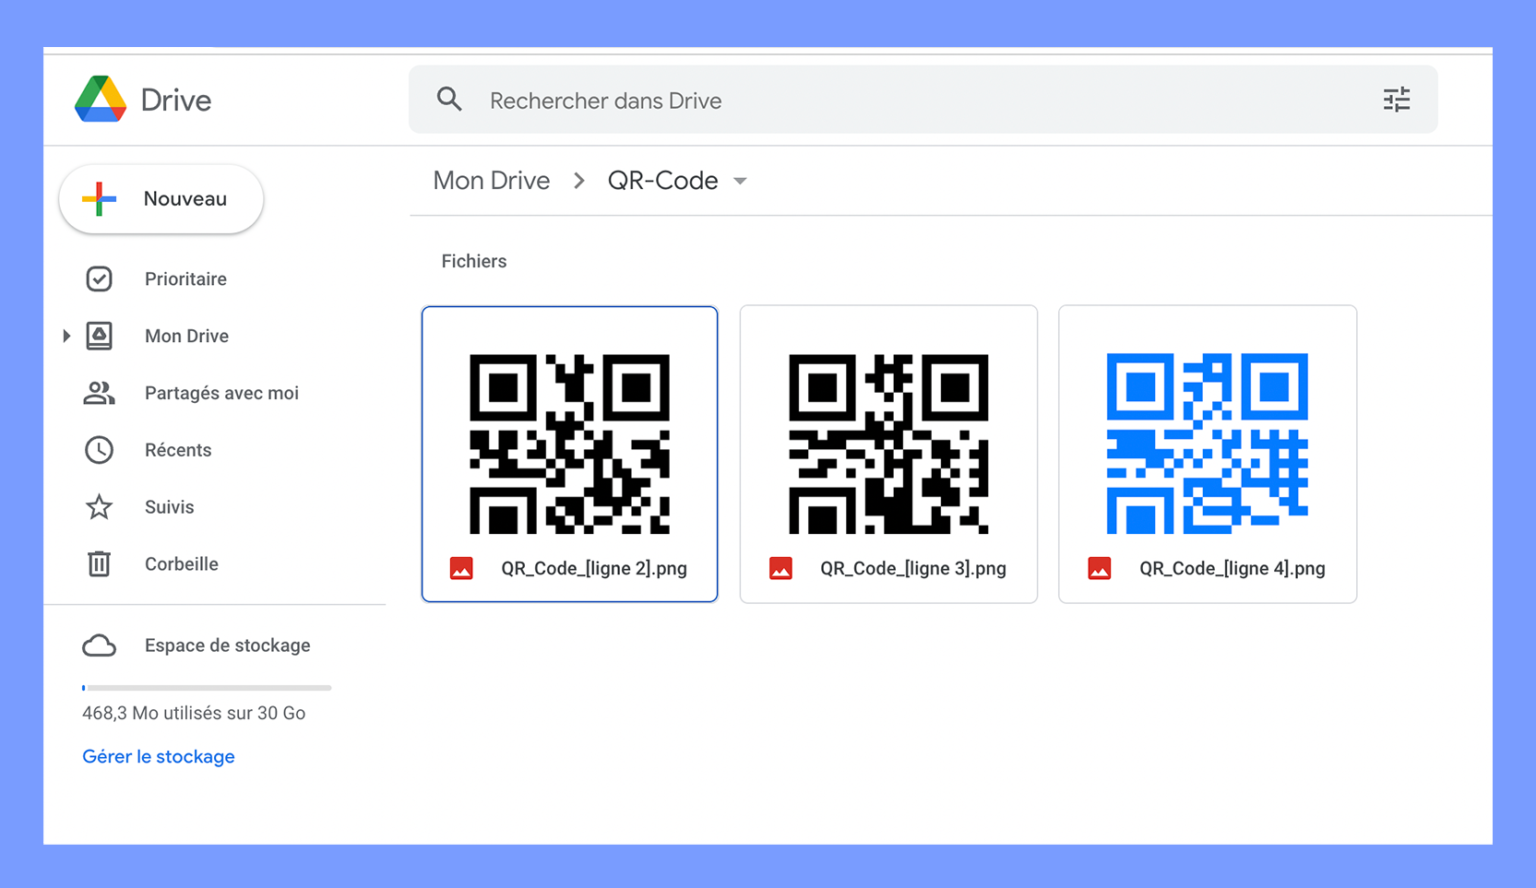Viewport: 1536px width, 888px height.
Task: Open Mon Drive from the sidebar icon
Action: point(99,336)
